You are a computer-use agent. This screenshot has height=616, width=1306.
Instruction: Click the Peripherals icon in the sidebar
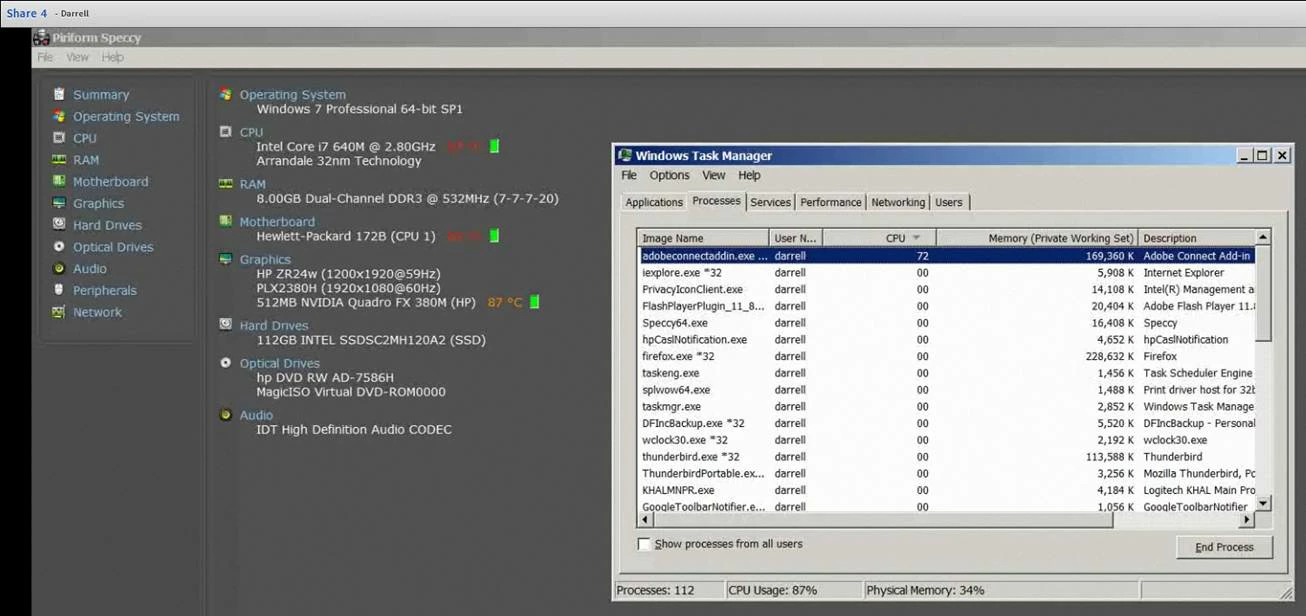click(x=59, y=290)
